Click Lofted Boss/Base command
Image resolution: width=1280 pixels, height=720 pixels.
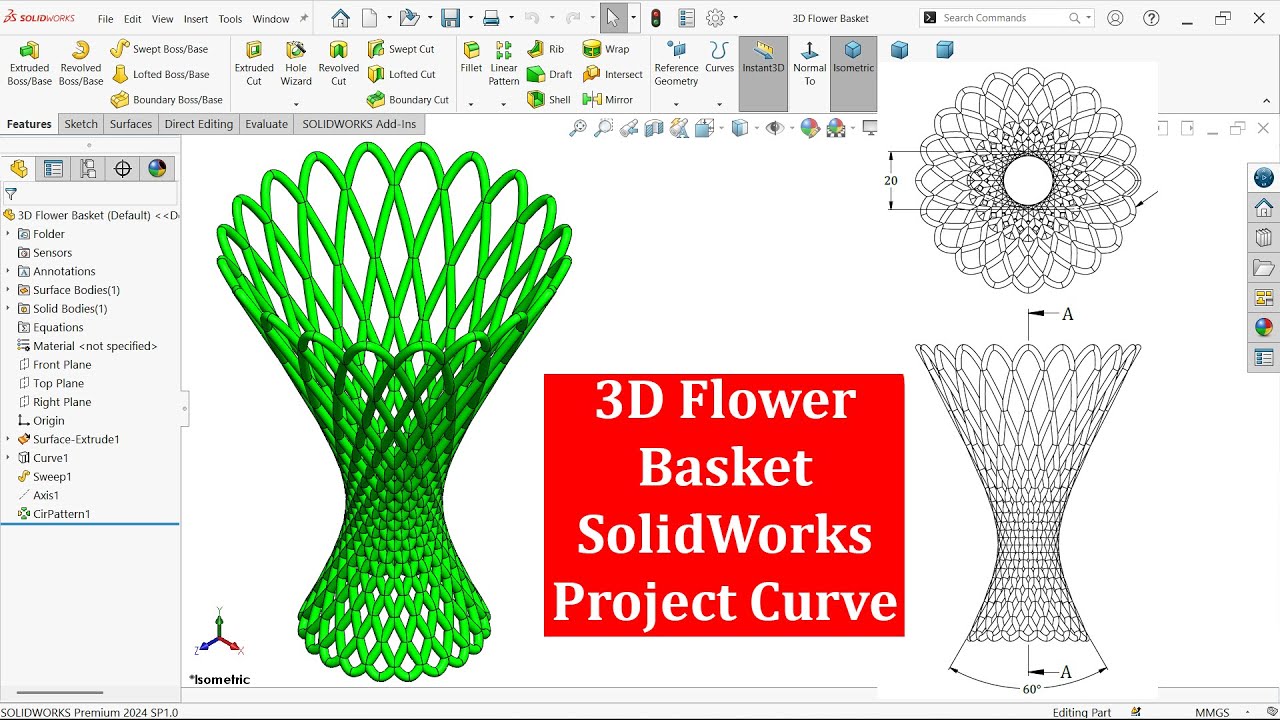pyautogui.click(x=160, y=74)
